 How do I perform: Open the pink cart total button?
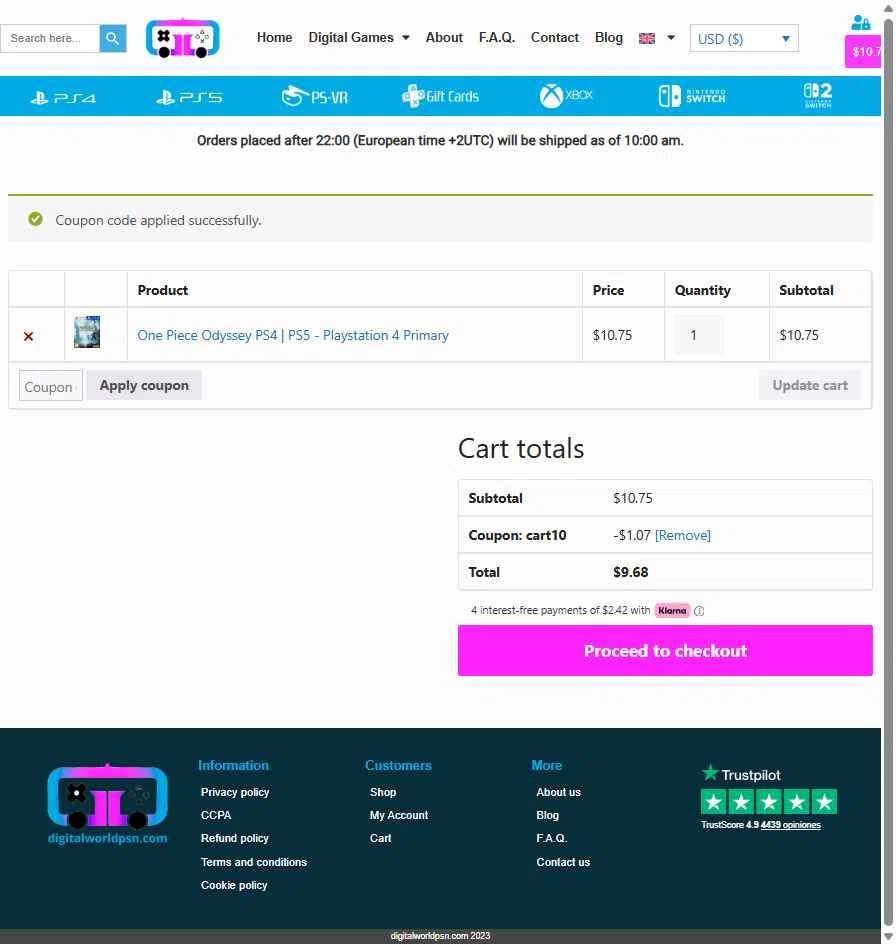tap(863, 52)
